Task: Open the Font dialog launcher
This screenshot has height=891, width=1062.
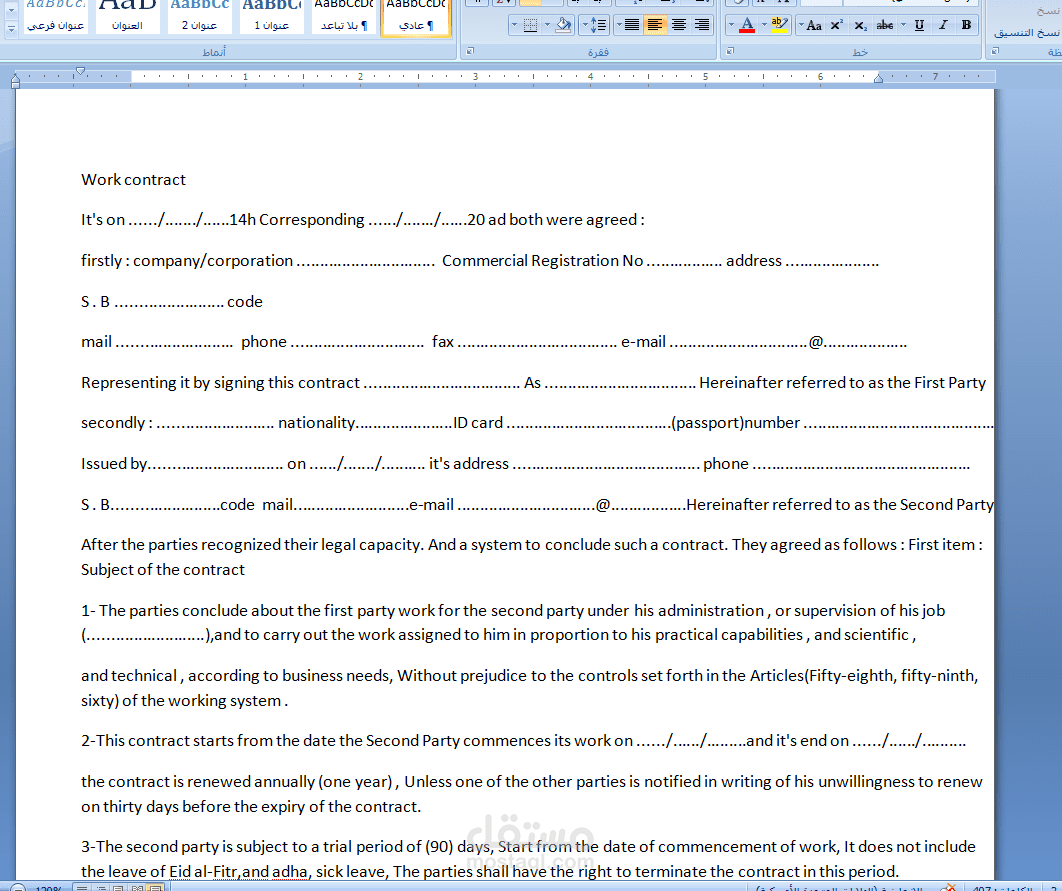Action: (729, 51)
